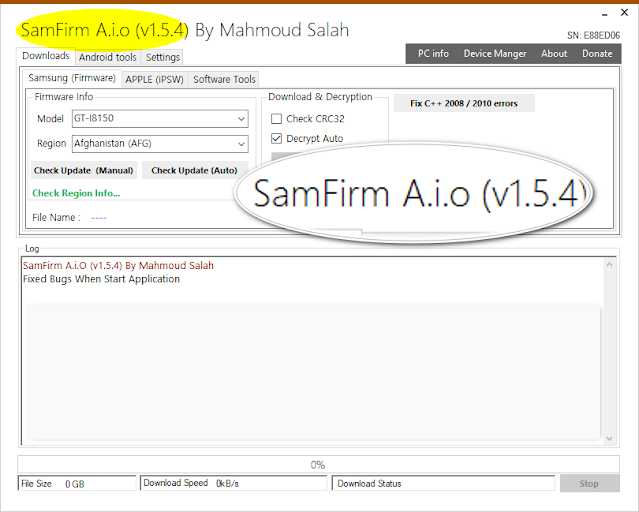Click the 0% download progress bar
Viewport: 639px width, 512px height.
[x=318, y=465]
